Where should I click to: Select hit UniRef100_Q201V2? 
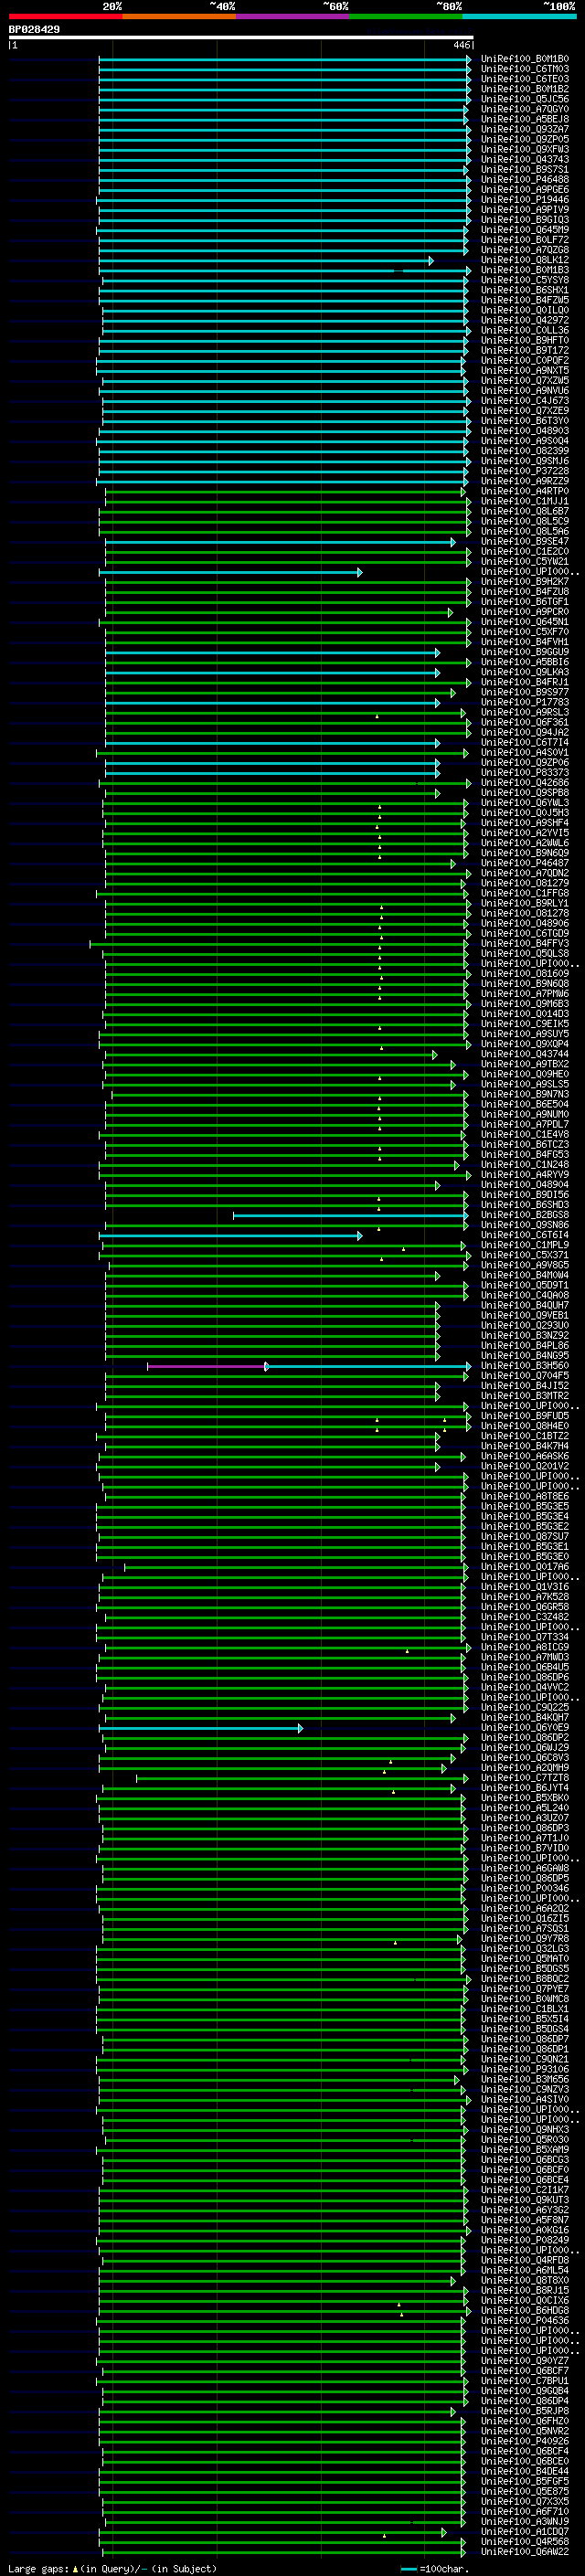[x=524, y=1467]
